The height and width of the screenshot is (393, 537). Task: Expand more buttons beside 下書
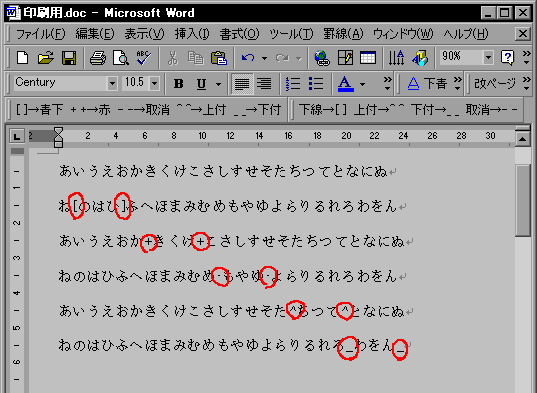pos(458,84)
